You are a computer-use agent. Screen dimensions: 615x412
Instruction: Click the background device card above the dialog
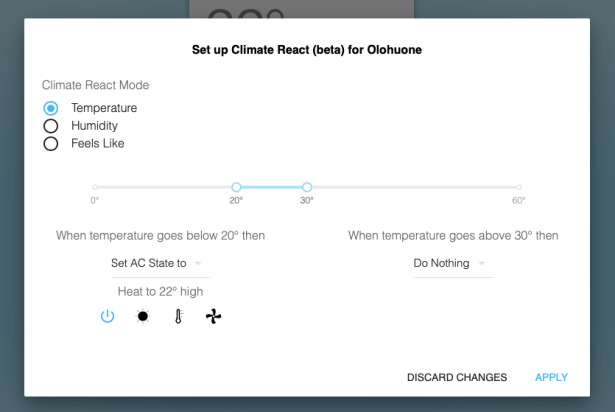(x=300, y=14)
